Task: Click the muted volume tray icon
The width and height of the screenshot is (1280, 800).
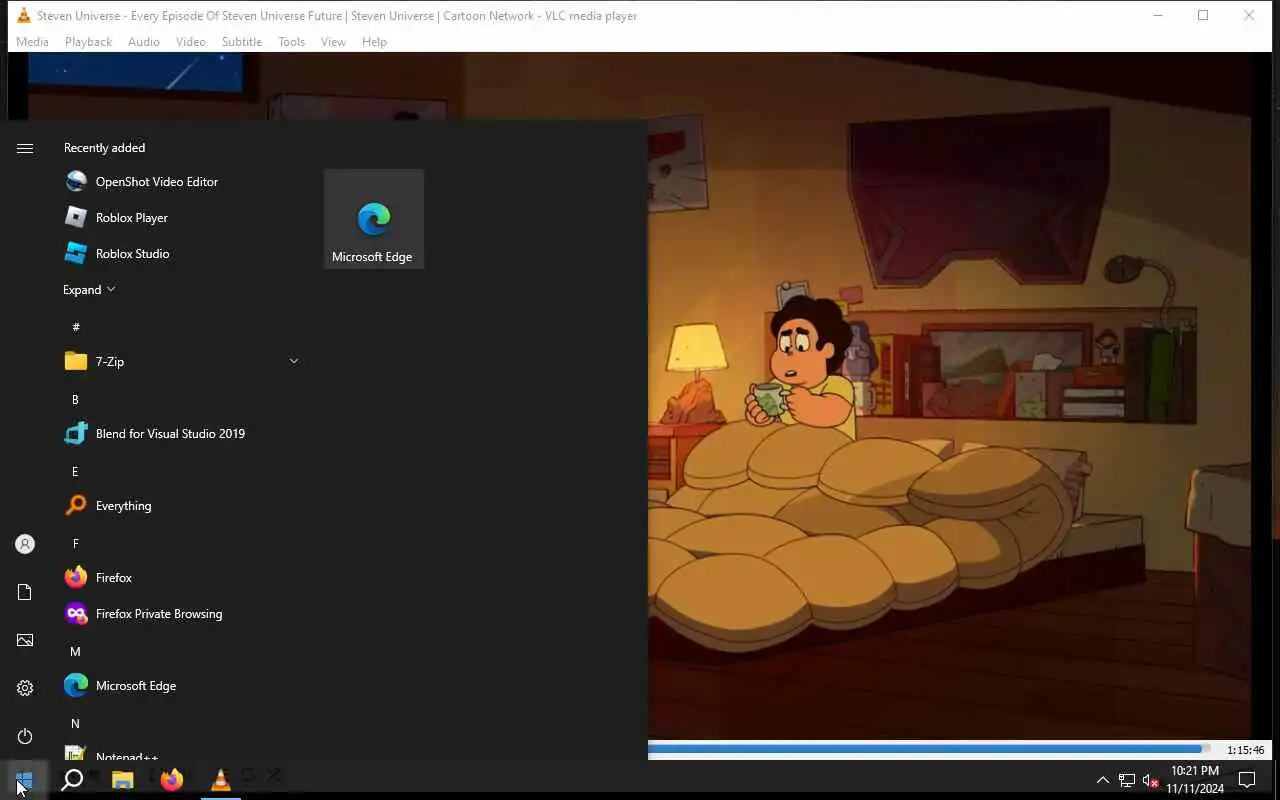Action: pos(1151,780)
